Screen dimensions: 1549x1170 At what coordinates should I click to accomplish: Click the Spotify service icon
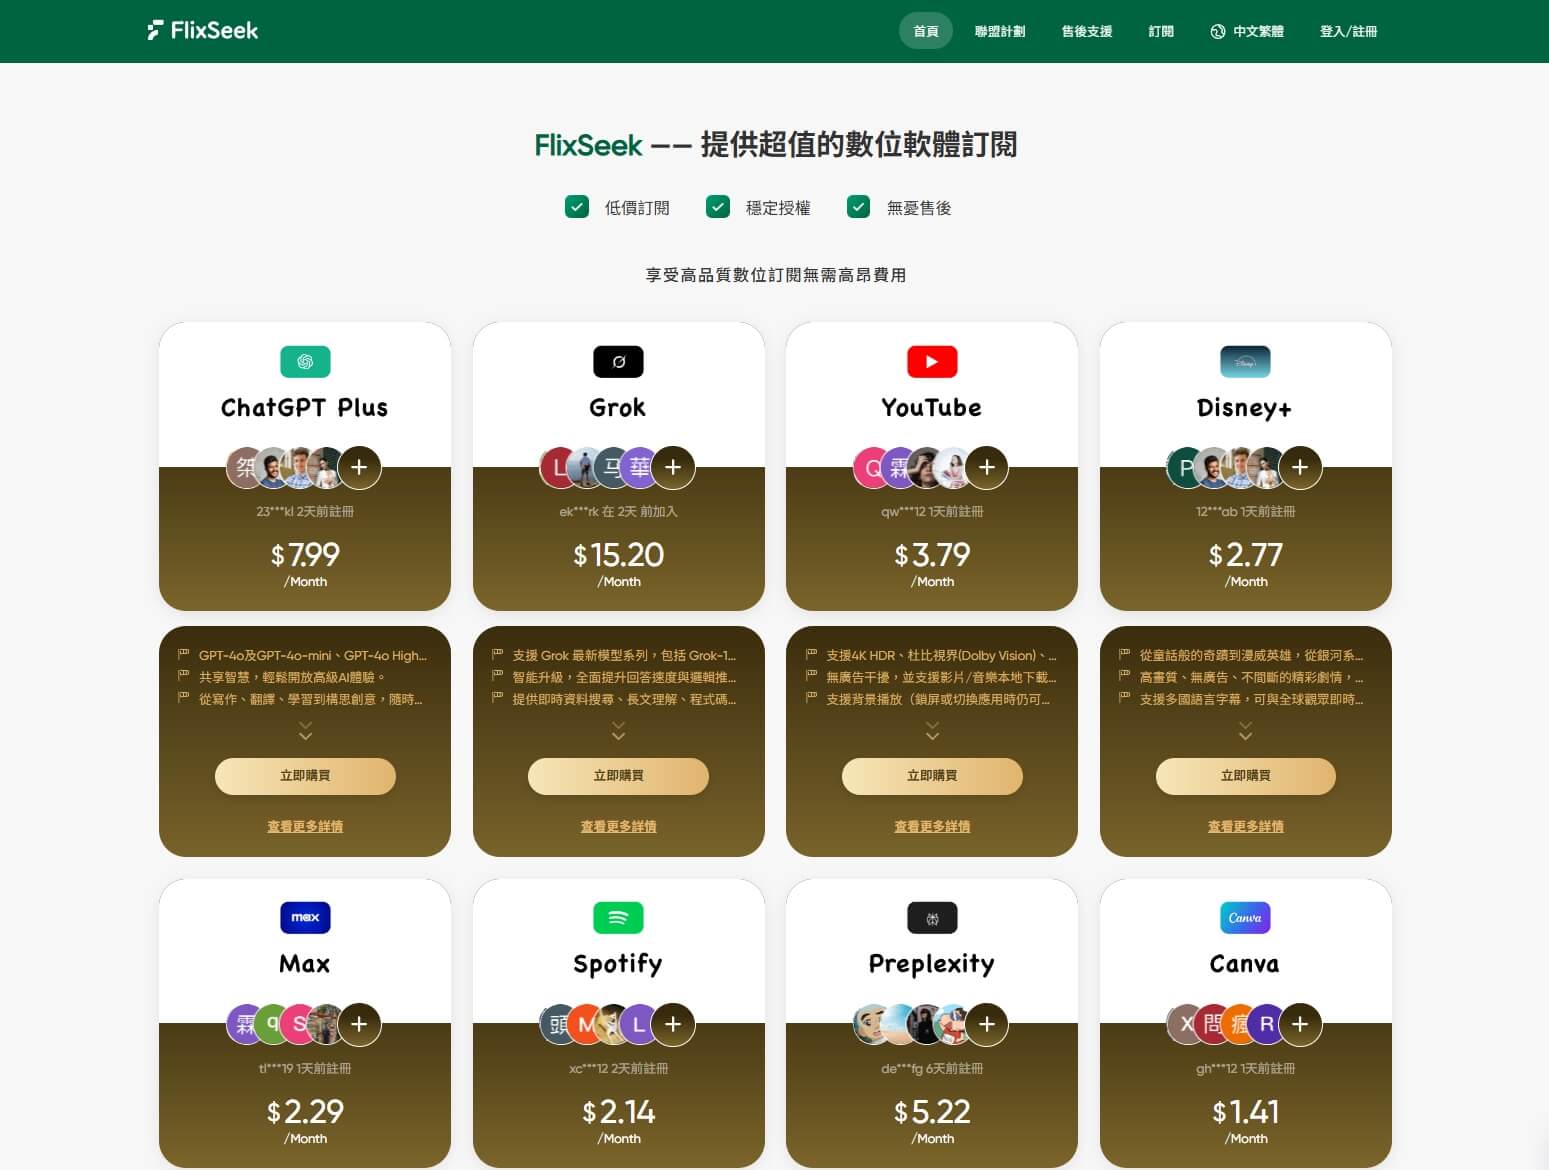pyautogui.click(x=618, y=918)
